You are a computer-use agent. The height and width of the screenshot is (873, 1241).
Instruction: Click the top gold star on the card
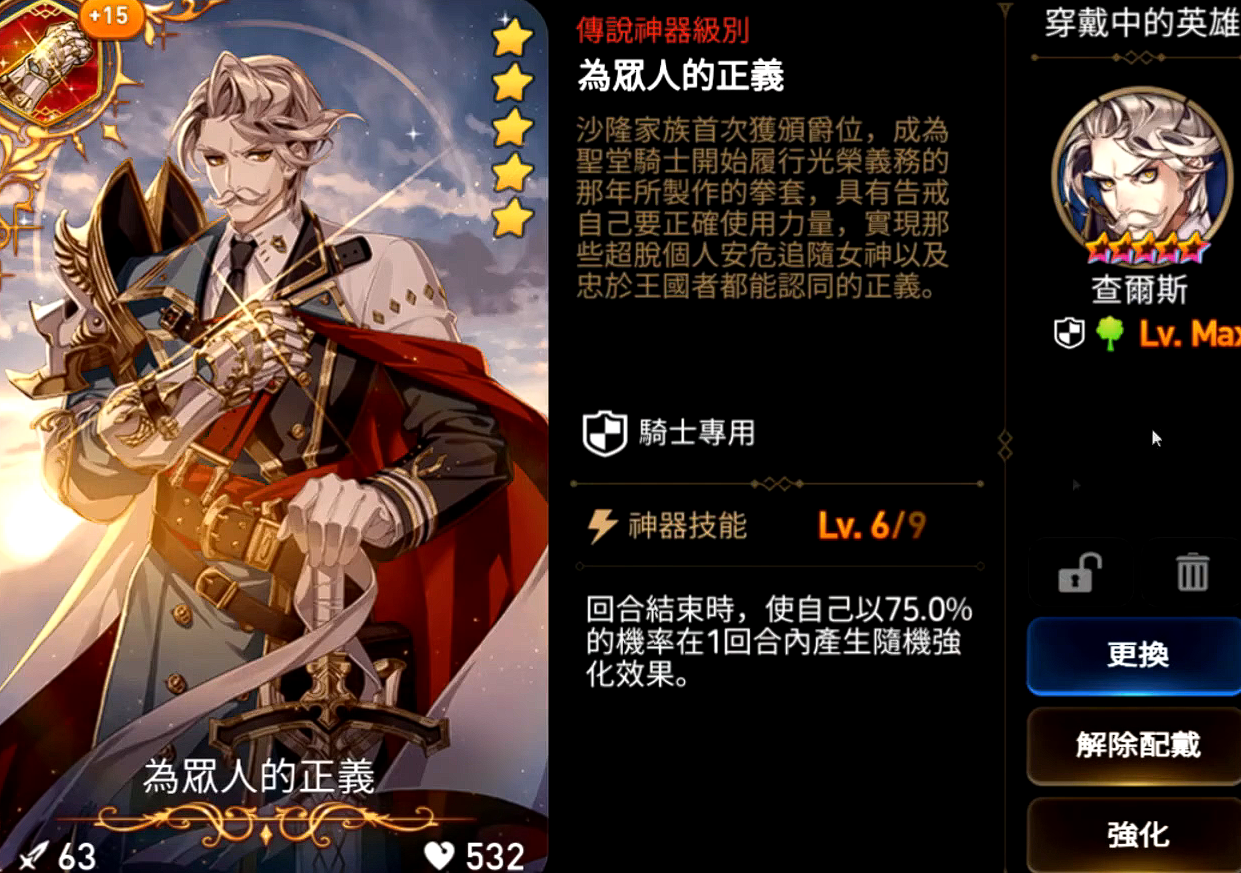click(512, 38)
